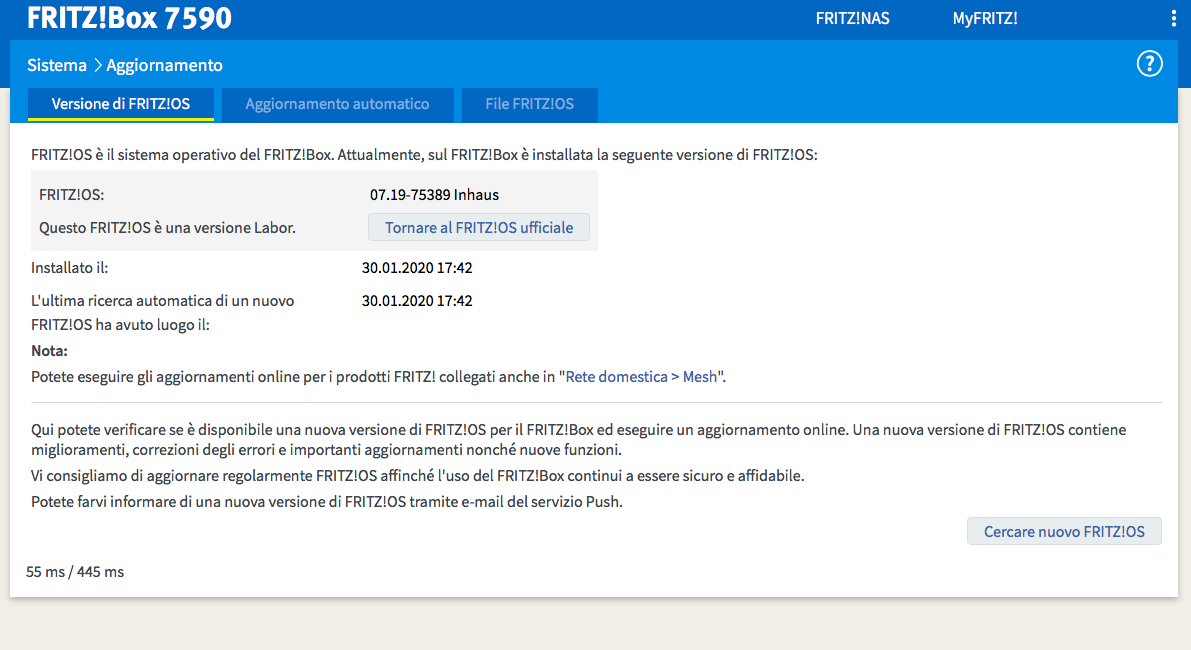Open the MyFRITZ! link
The width and height of the screenshot is (1191, 650).
[984, 18]
